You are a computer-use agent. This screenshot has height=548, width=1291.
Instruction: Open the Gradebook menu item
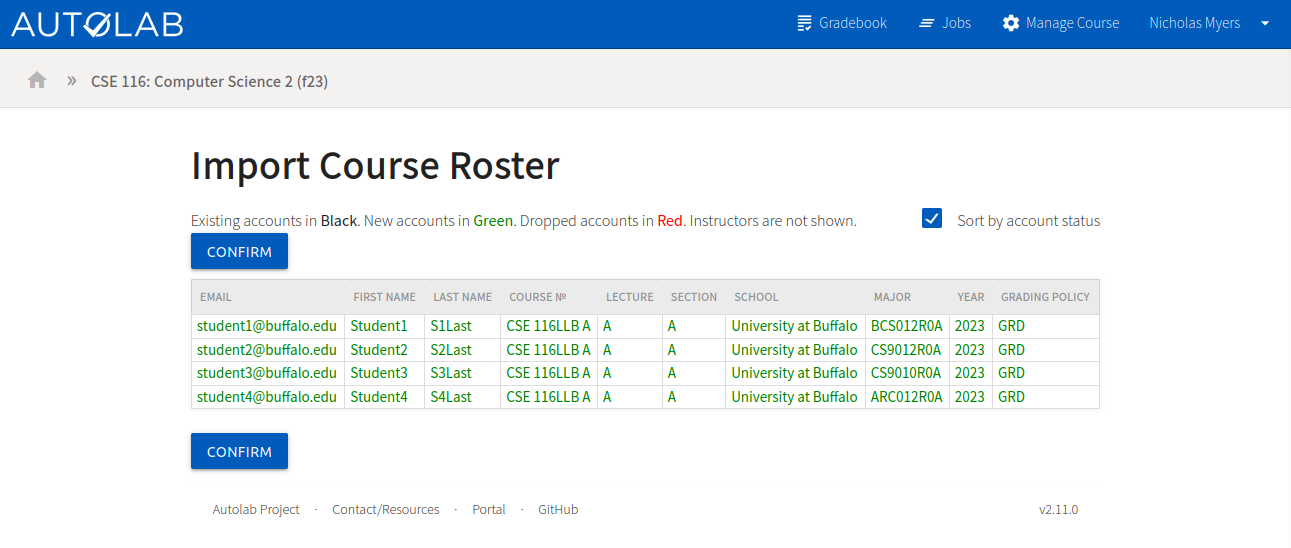[x=841, y=23]
